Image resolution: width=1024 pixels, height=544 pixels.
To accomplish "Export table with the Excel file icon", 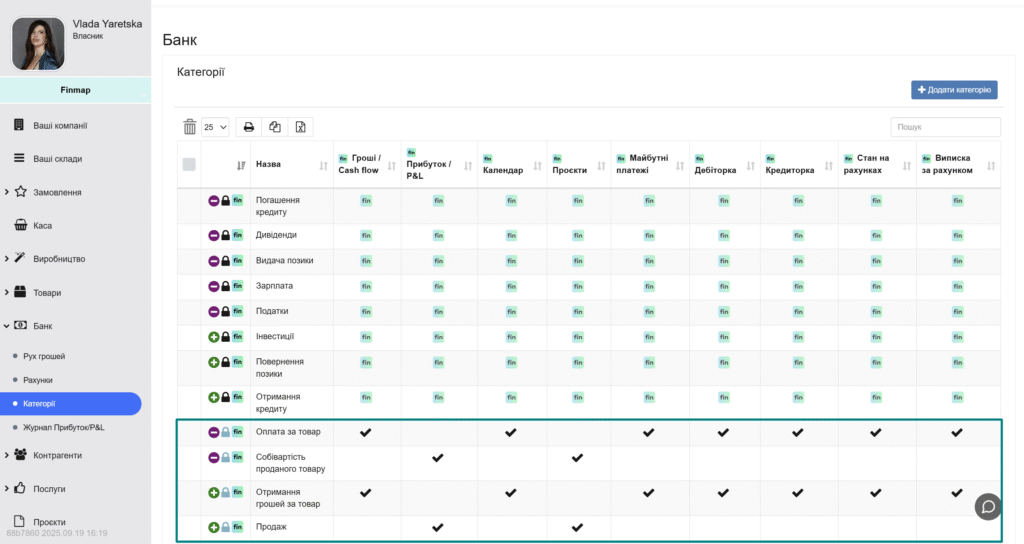I will tap(300, 127).
